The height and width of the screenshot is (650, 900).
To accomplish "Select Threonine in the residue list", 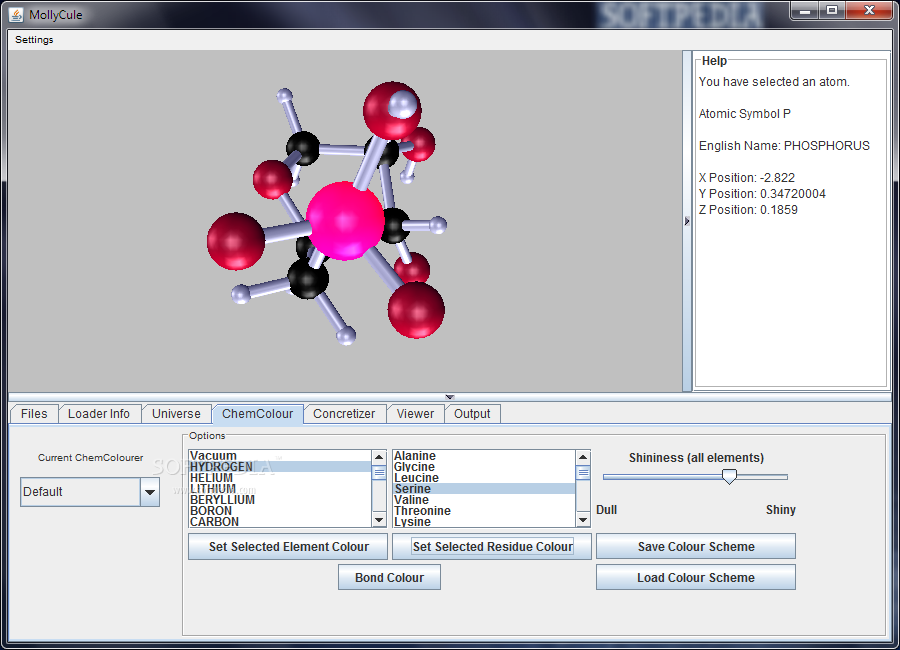I will point(483,510).
